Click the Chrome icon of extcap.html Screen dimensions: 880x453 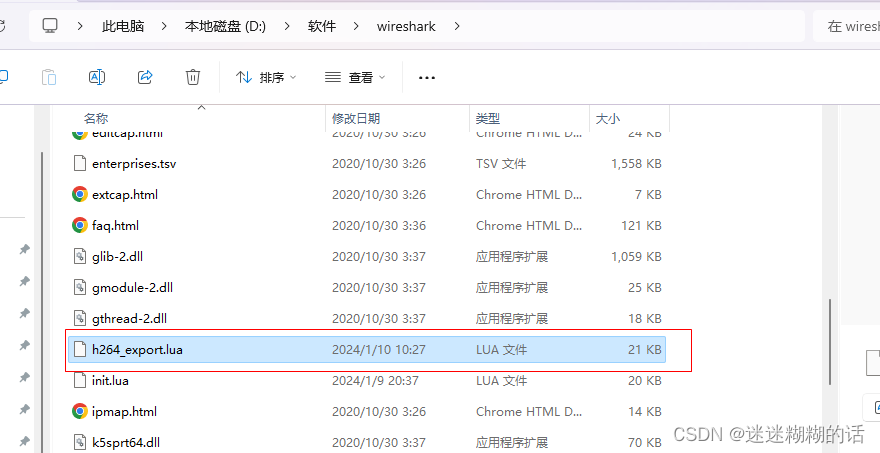80,195
